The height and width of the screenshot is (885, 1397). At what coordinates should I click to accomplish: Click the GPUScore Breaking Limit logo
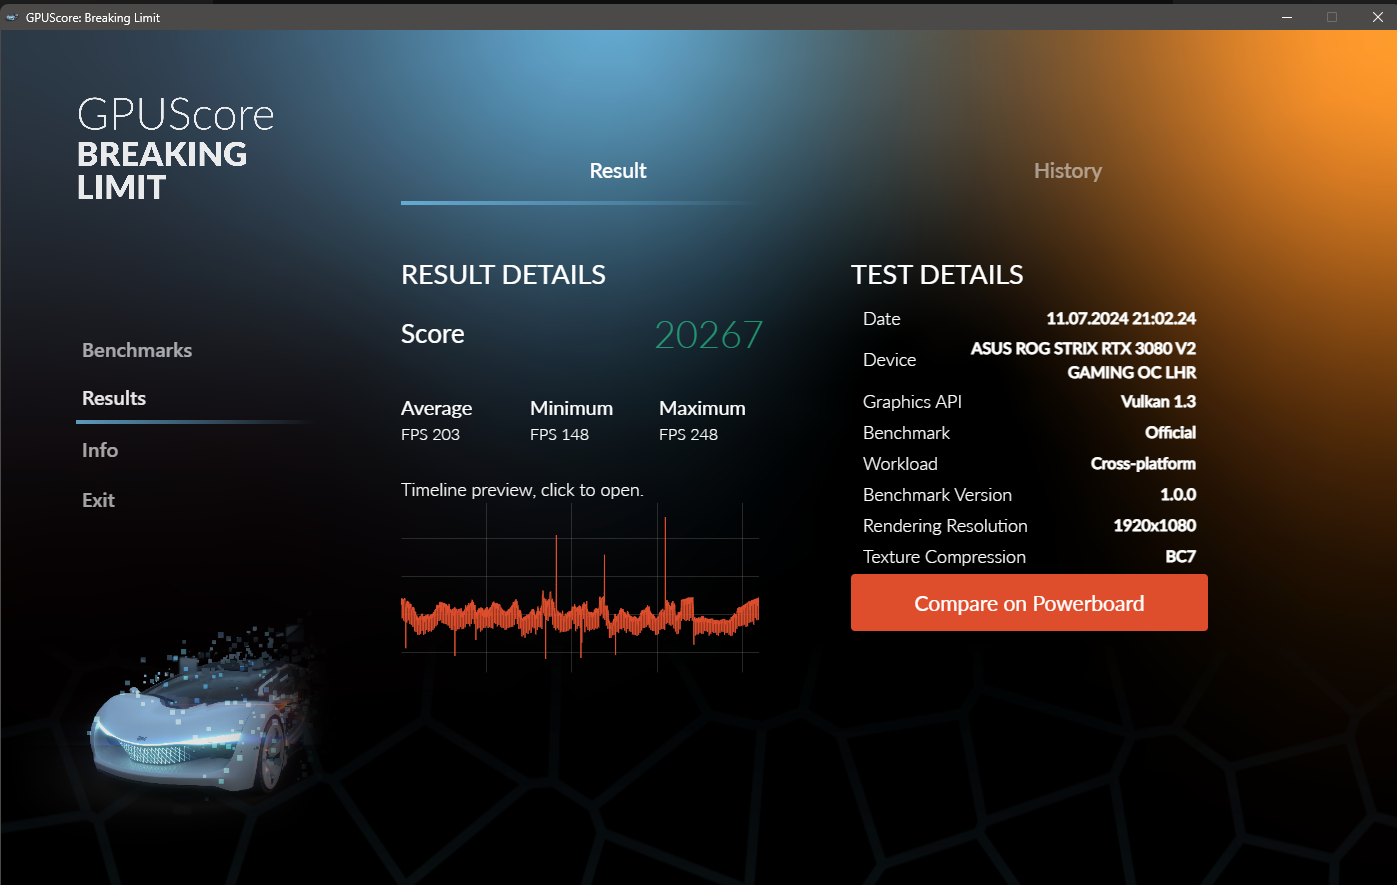coord(176,149)
